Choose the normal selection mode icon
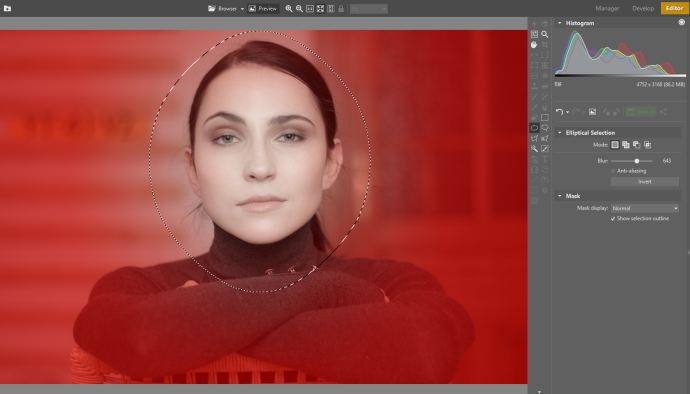The width and height of the screenshot is (690, 394). 615,144
